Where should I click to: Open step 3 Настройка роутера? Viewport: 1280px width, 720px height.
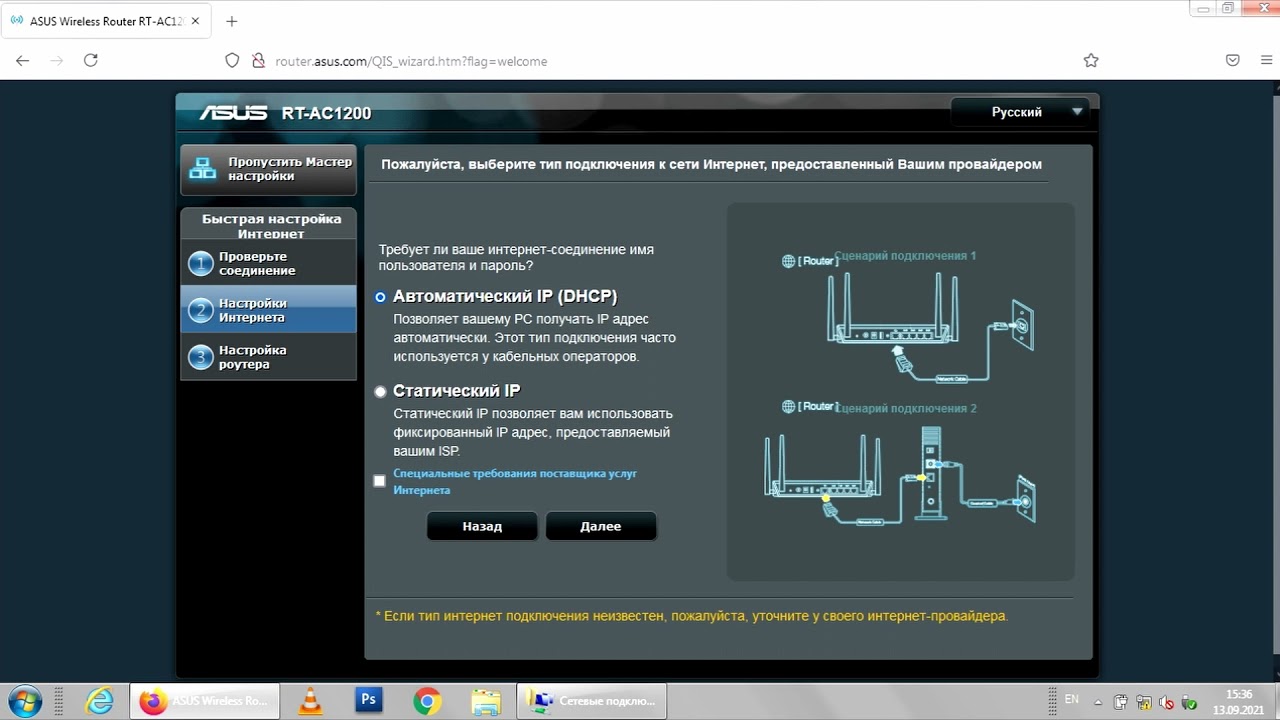coord(268,357)
